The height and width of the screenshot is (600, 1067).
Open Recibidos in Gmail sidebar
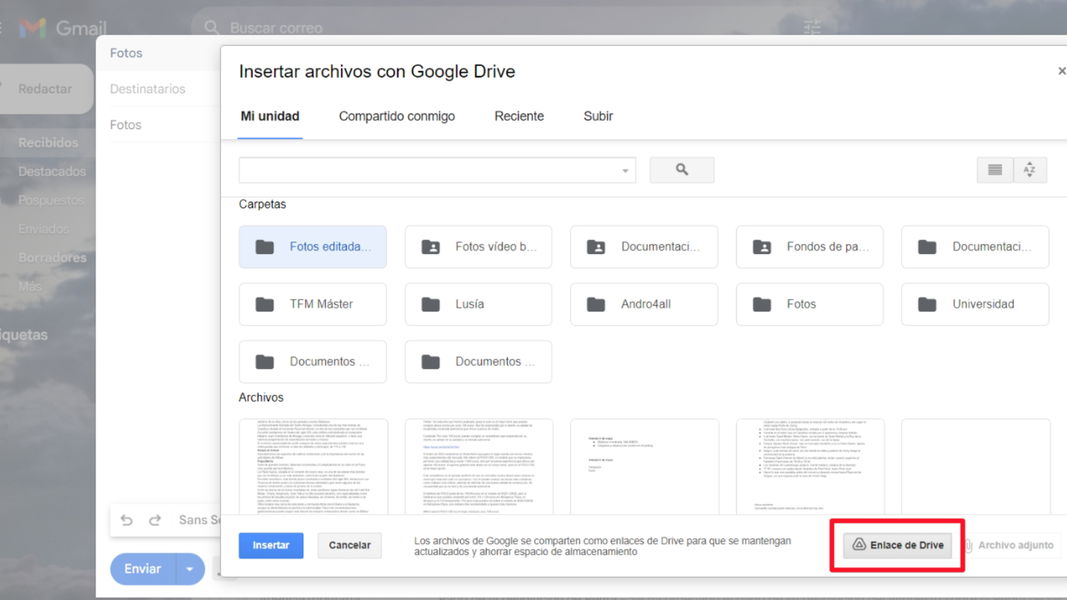pyautogui.click(x=48, y=143)
